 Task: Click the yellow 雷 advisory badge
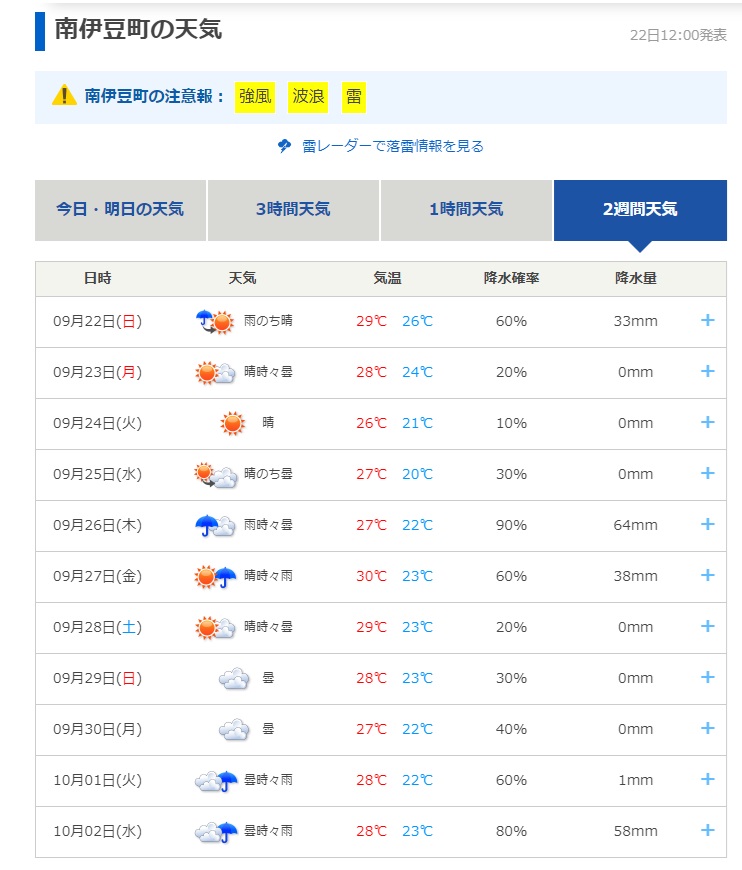coord(354,97)
